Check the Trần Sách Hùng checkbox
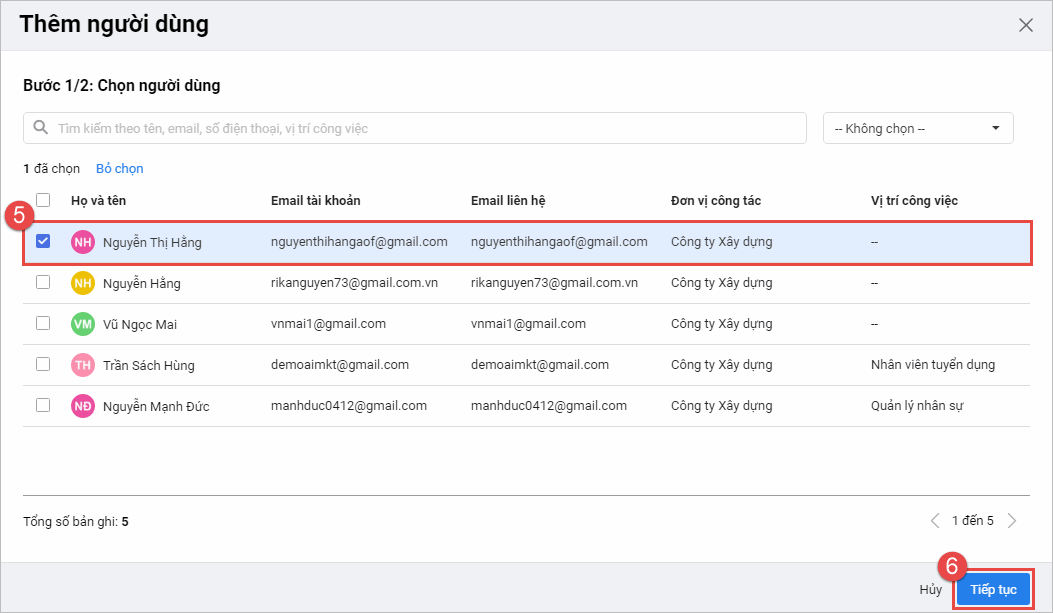This screenshot has height=613, width=1053. [43, 364]
